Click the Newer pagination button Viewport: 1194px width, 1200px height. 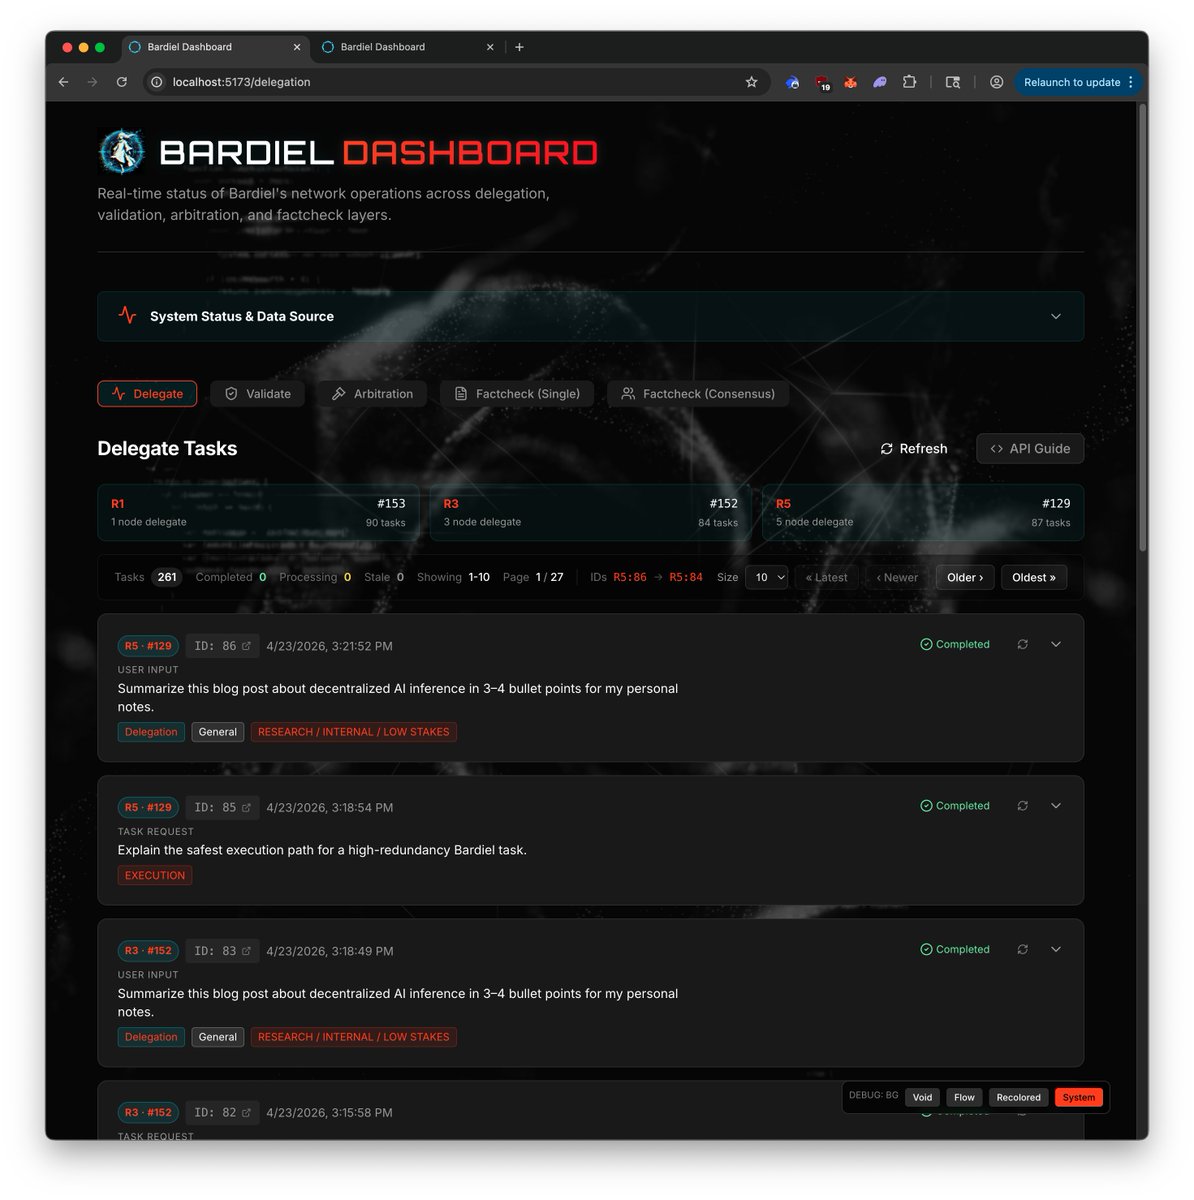pos(897,577)
